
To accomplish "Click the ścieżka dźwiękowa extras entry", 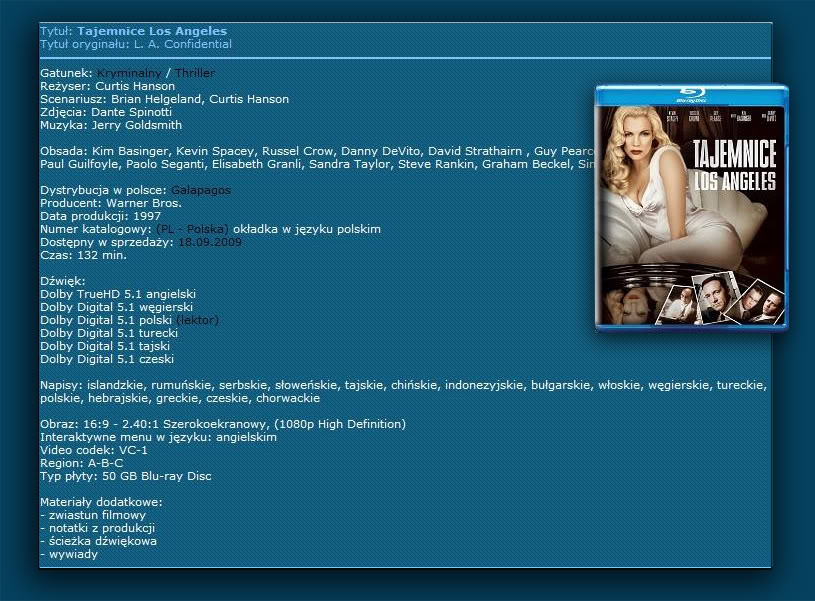I will pos(98,541).
